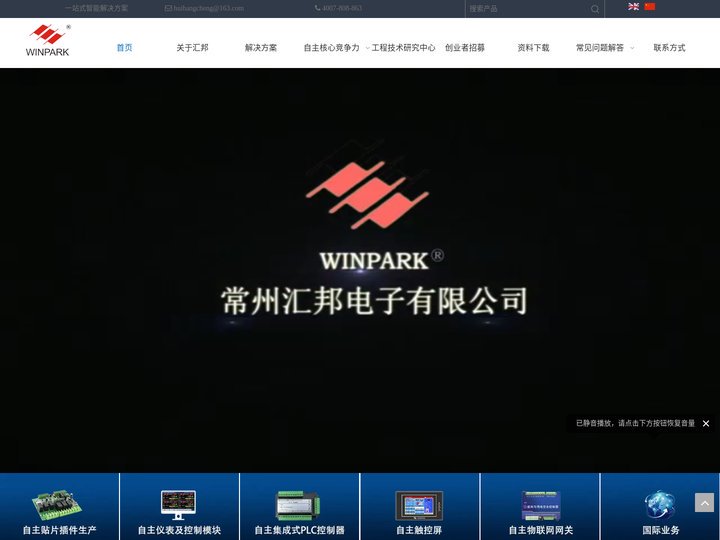Click the search magnifier icon
Viewport: 720px width, 540px height.
(x=595, y=9)
